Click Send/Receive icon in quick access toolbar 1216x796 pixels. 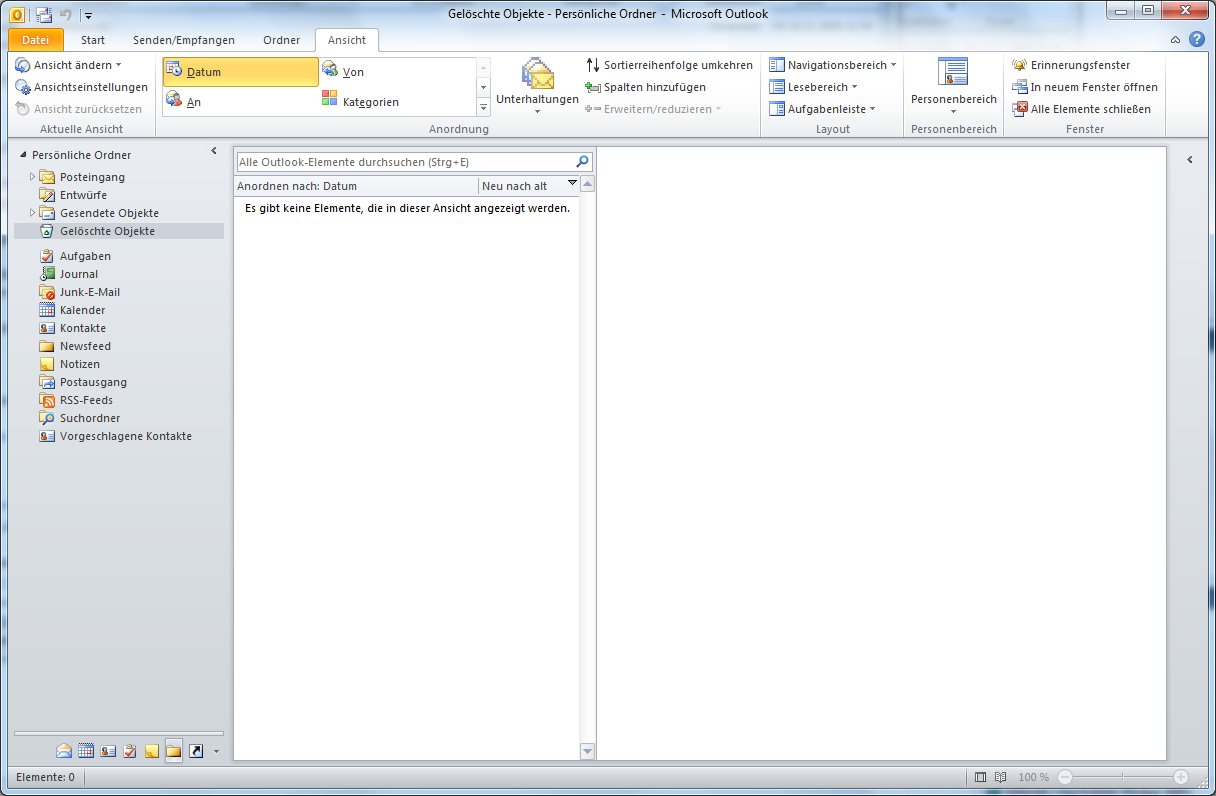(43, 14)
